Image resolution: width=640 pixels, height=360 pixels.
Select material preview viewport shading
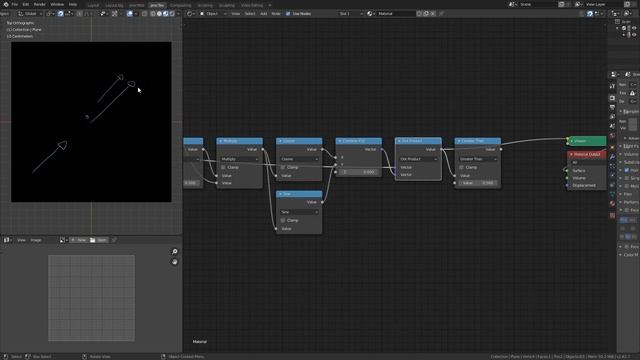coord(165,13)
